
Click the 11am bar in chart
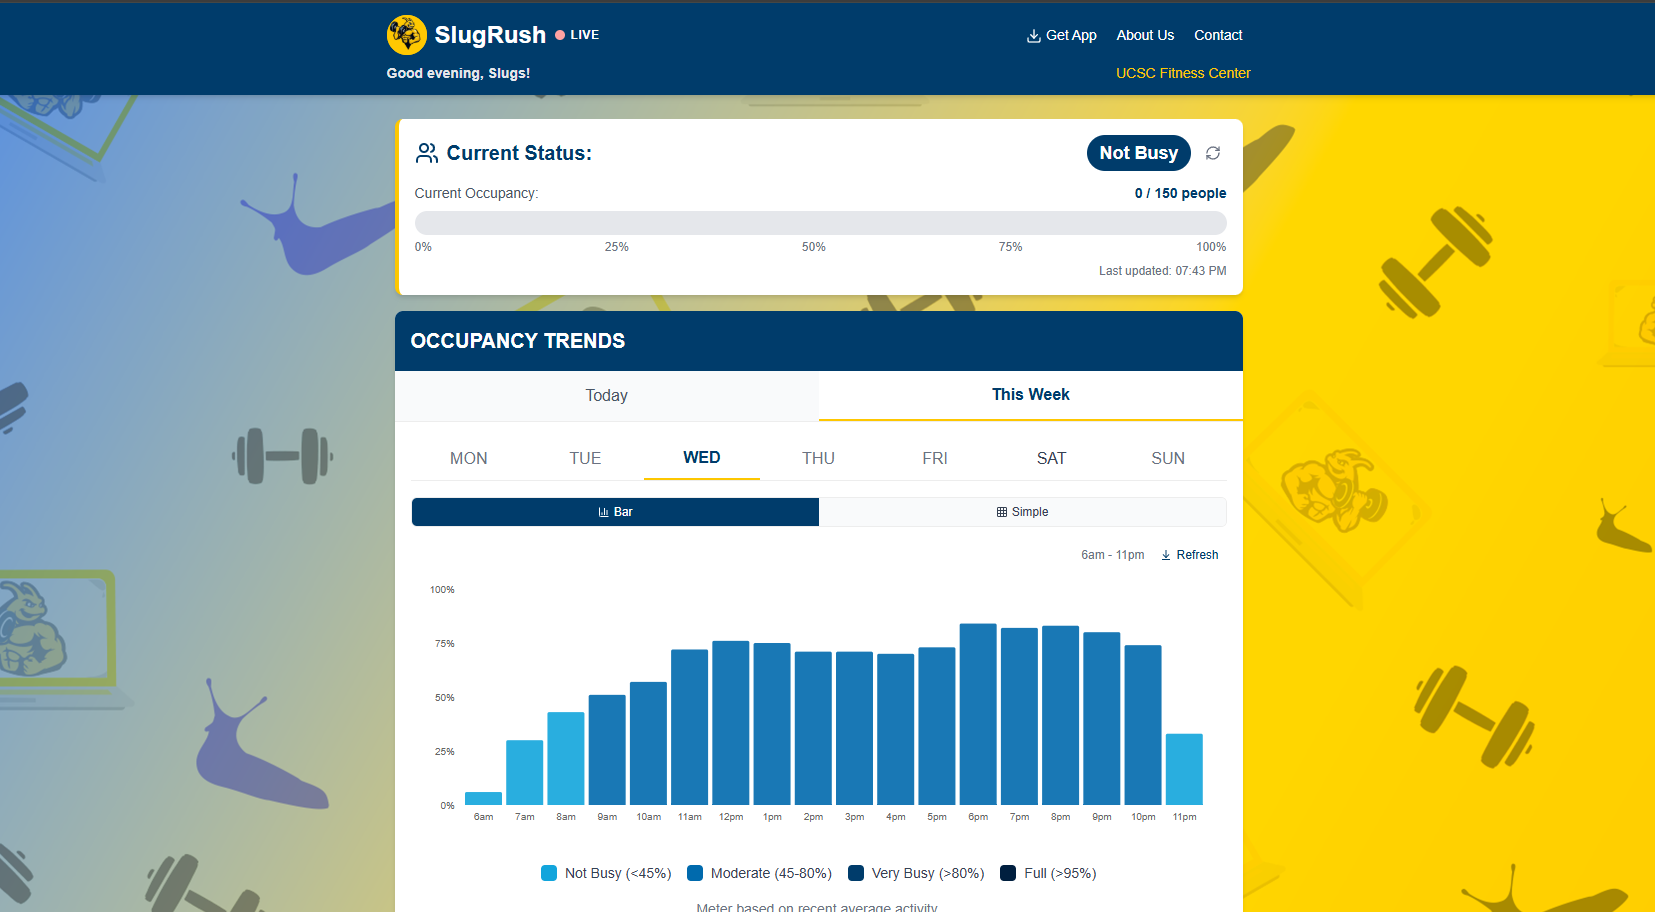[x=690, y=727]
